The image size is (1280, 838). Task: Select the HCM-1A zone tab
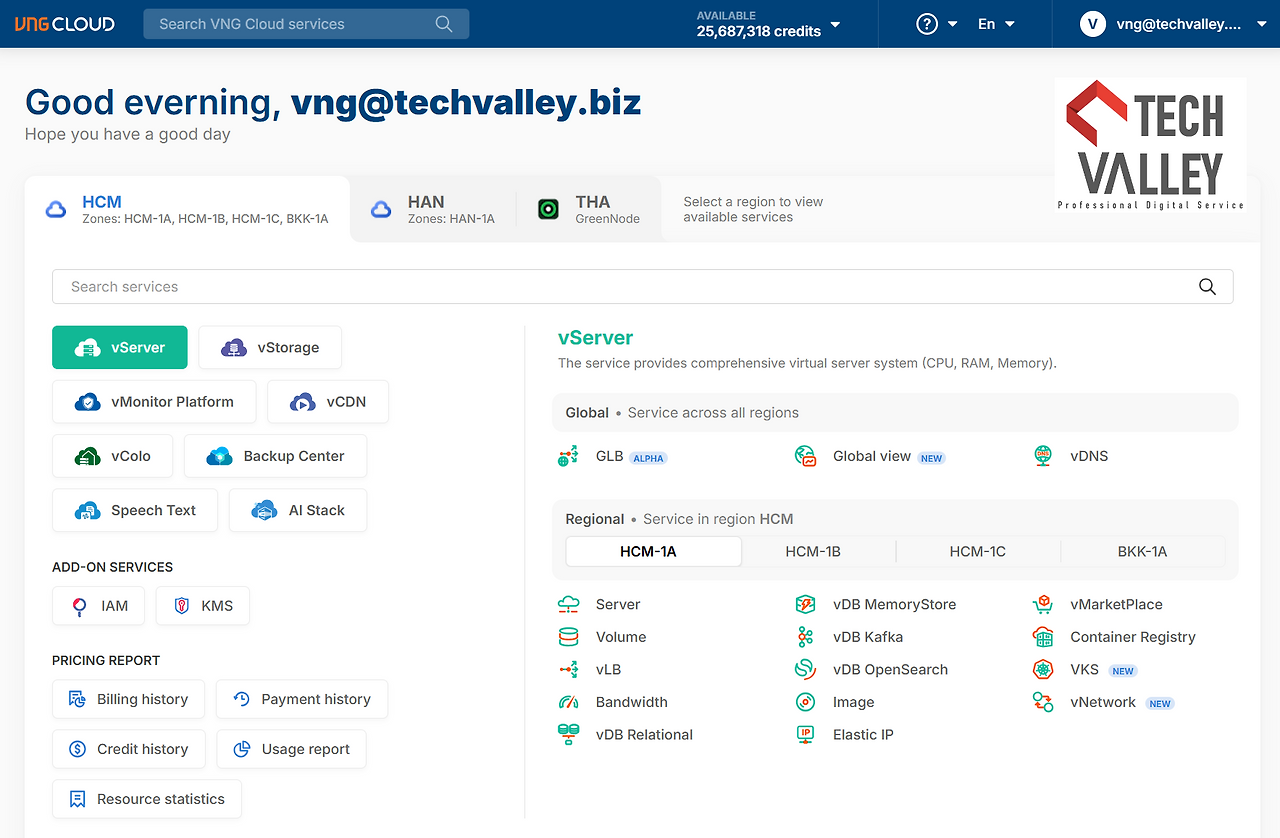click(x=654, y=551)
